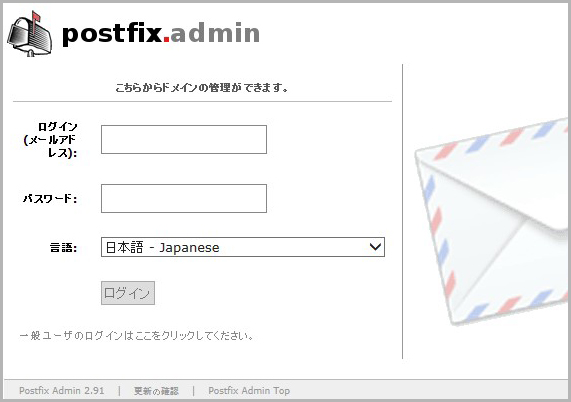The height and width of the screenshot is (402, 571).
Task: Click the dropdown arrow of the language selector
Action: (375, 247)
